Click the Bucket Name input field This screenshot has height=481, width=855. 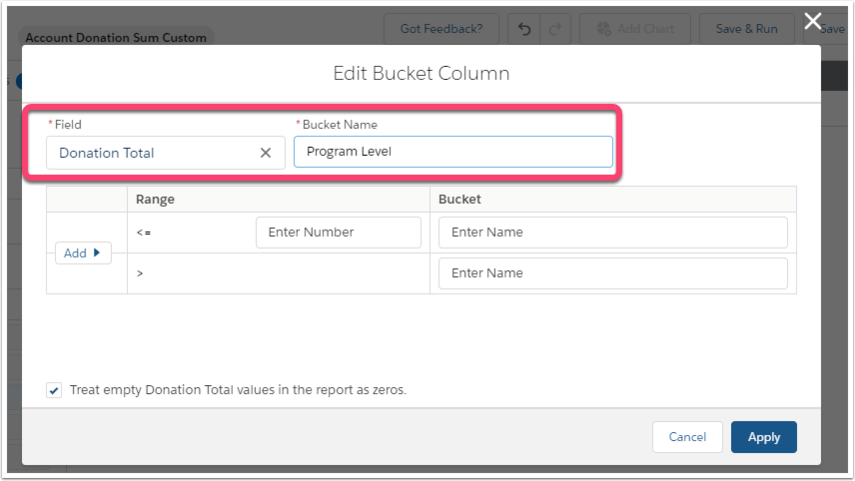pyautogui.click(x=453, y=152)
